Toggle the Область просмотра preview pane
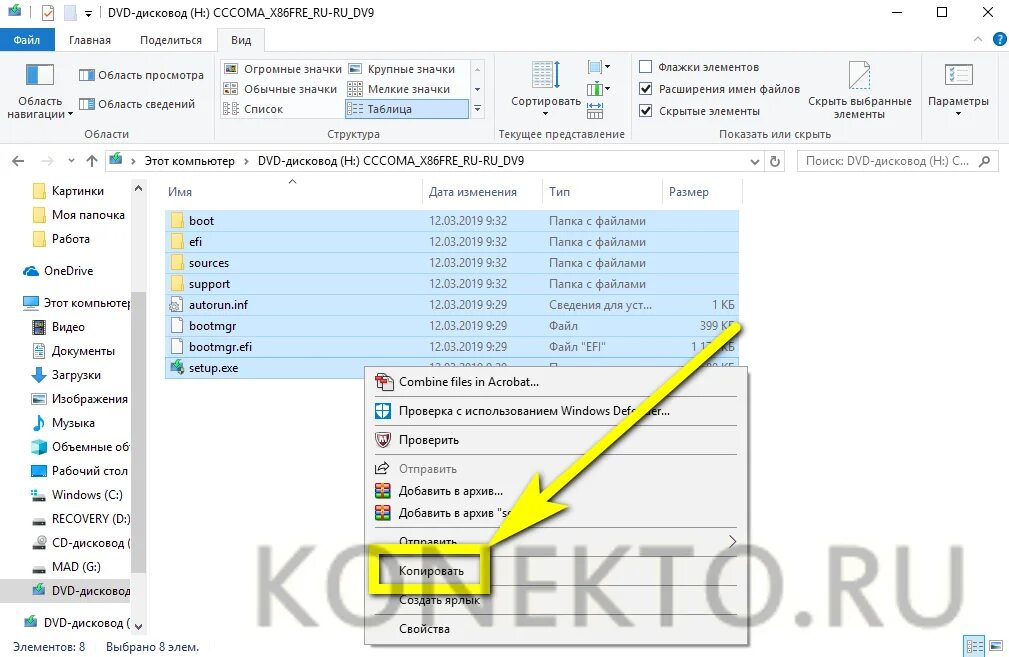Viewport: 1009px width, 657px height. (141, 75)
